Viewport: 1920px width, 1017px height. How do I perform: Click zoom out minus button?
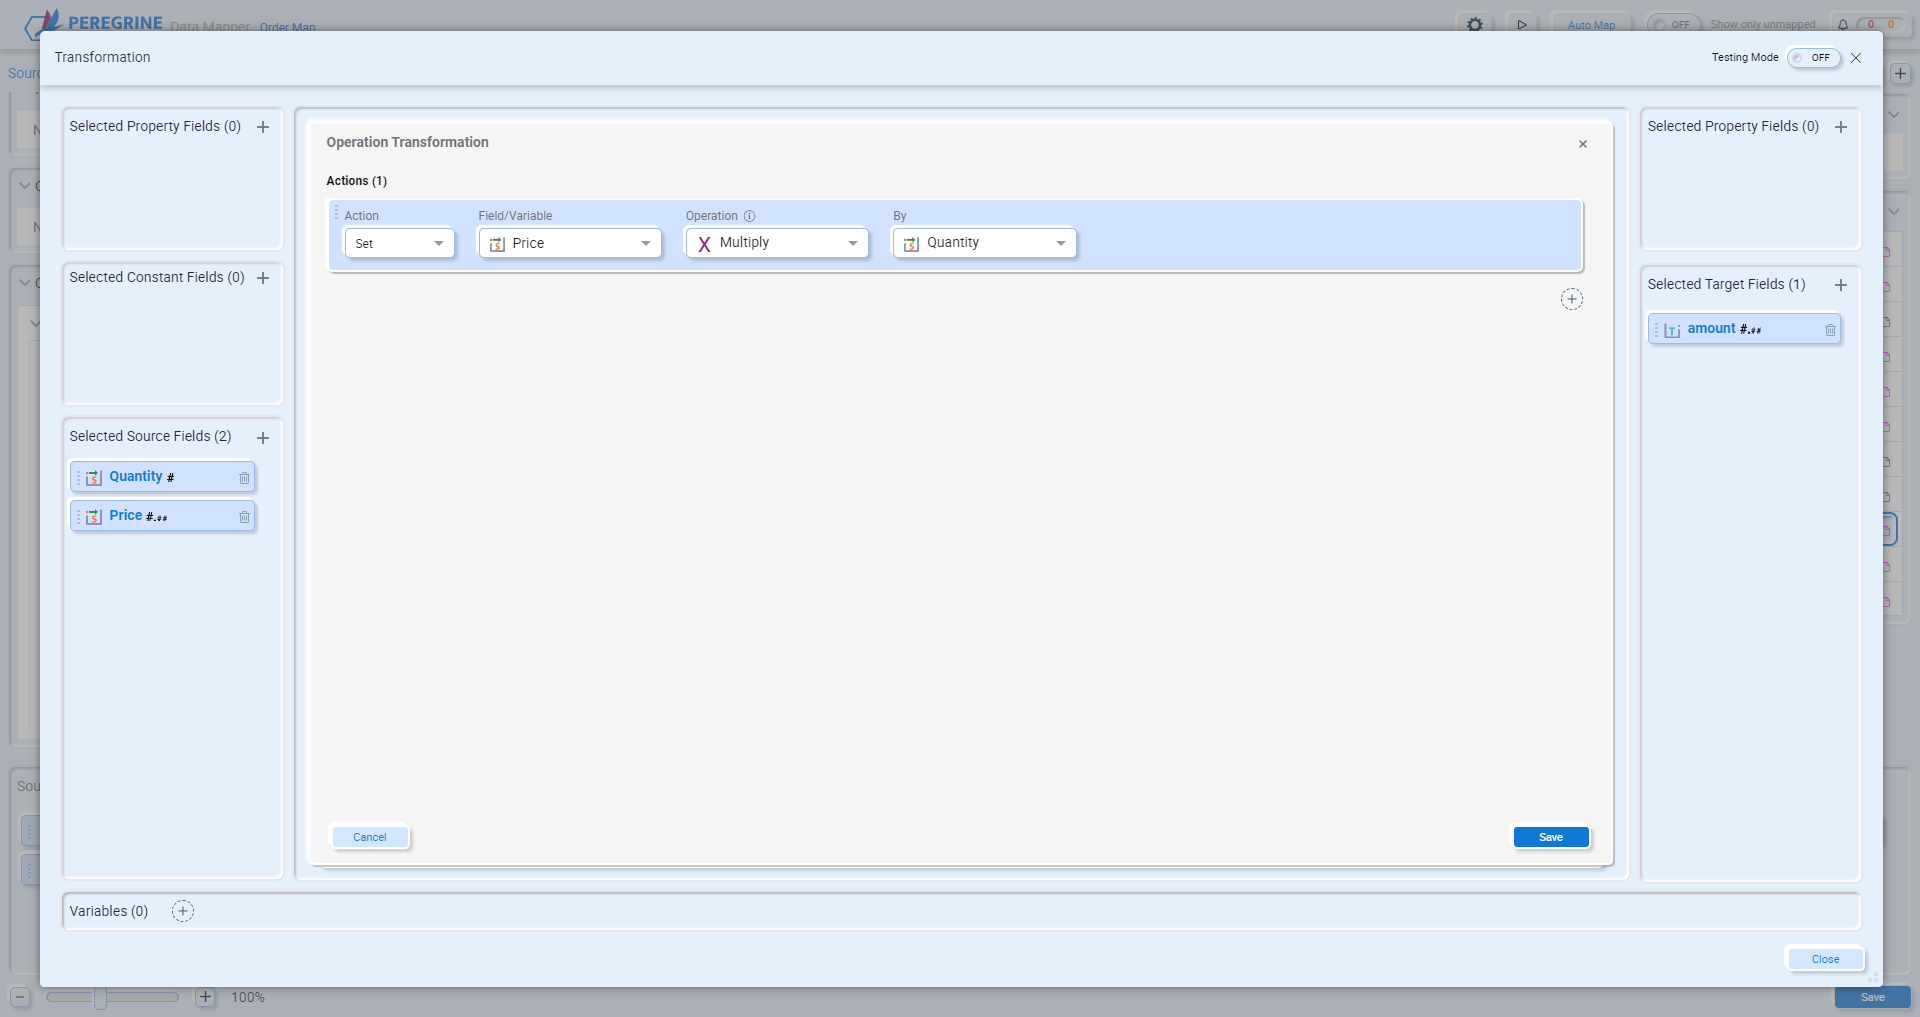(x=20, y=997)
